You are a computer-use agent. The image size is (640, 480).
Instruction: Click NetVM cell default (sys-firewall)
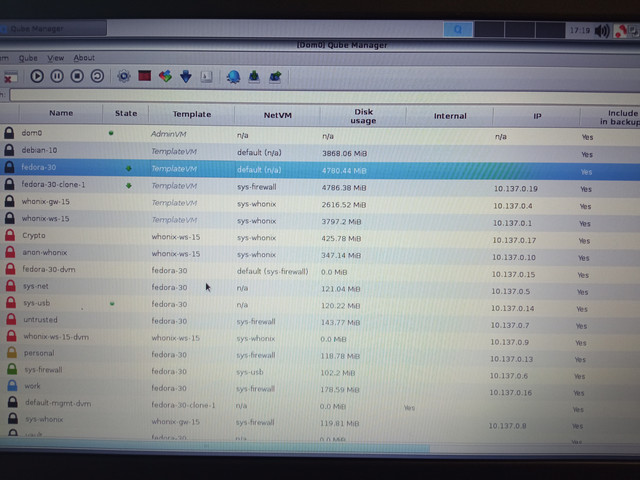[272, 271]
